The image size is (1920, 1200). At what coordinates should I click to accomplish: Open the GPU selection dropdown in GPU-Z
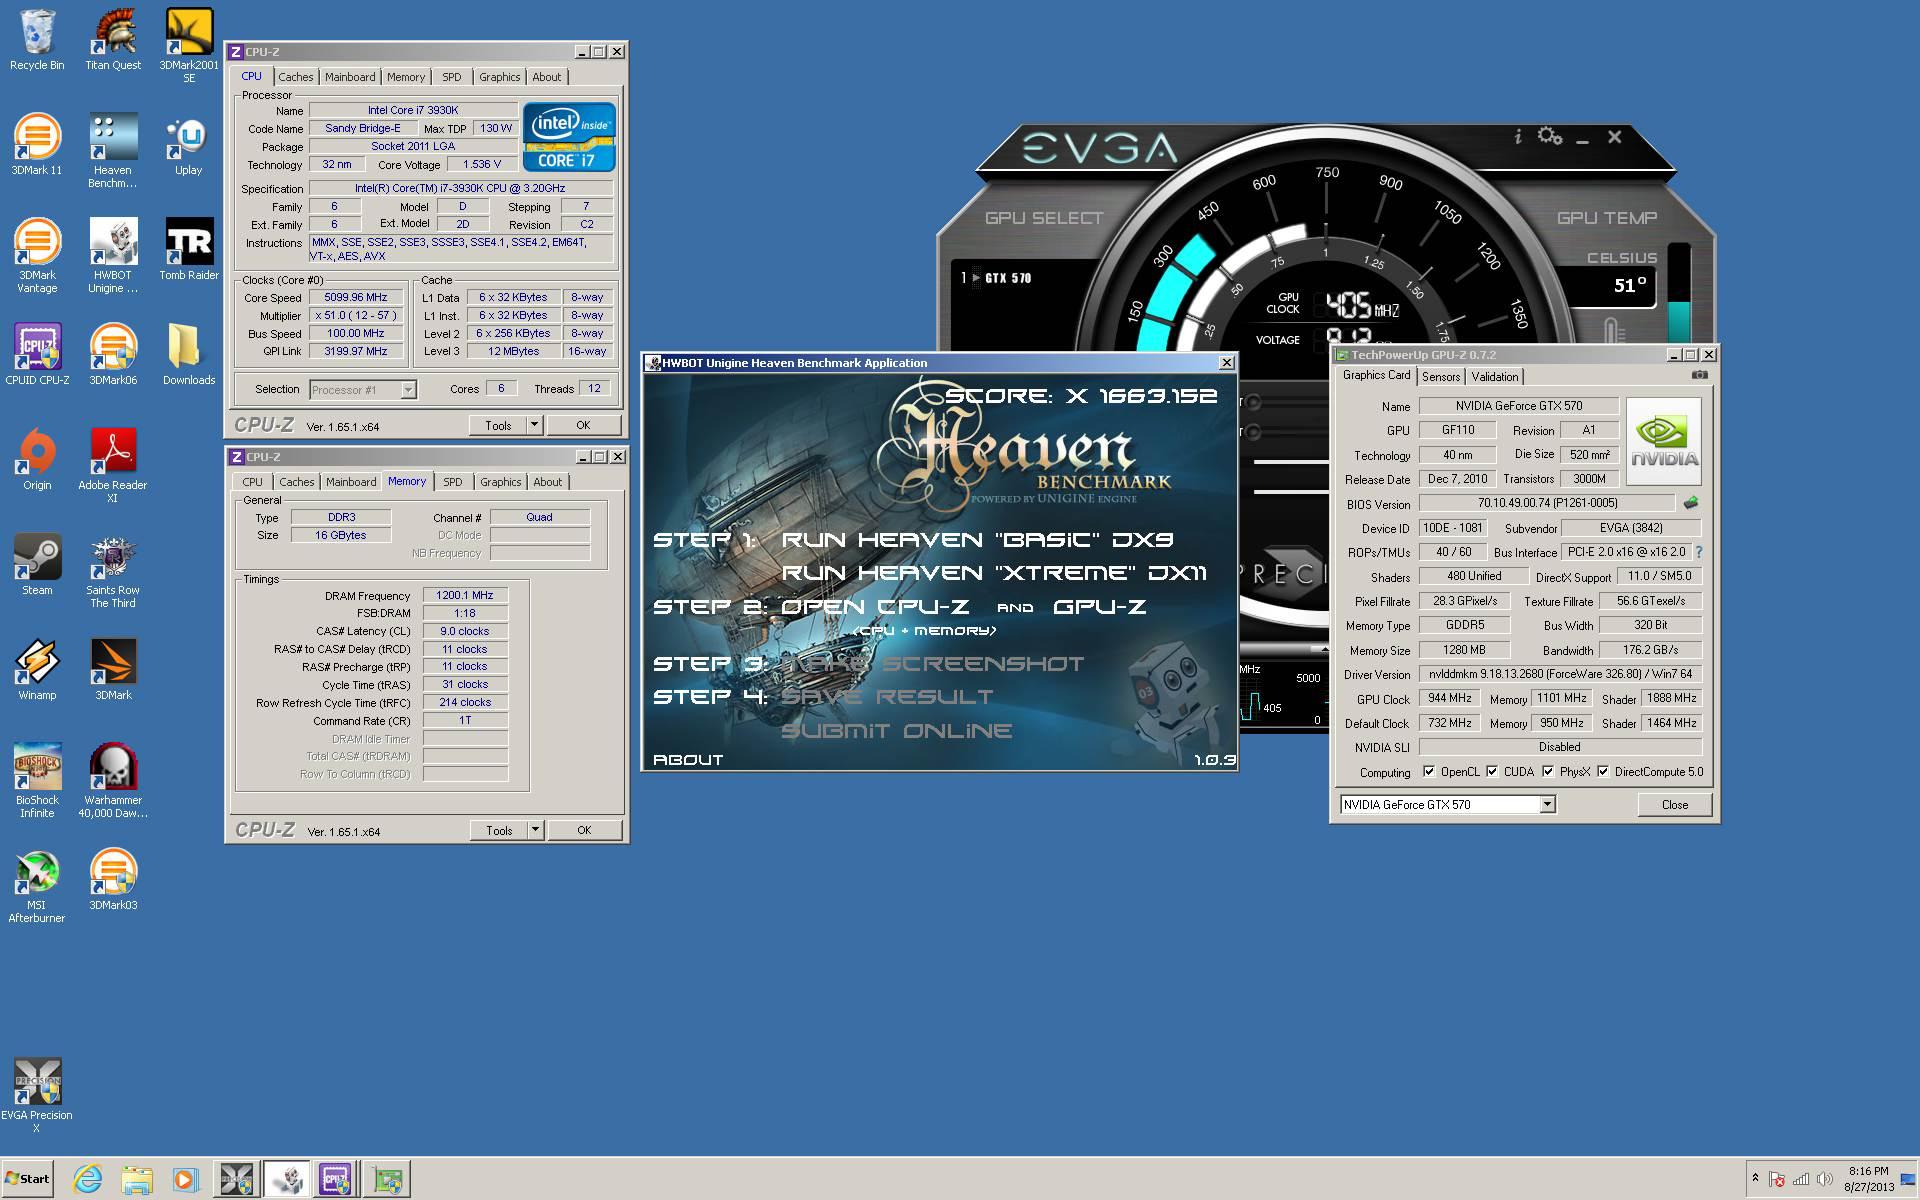click(1547, 804)
